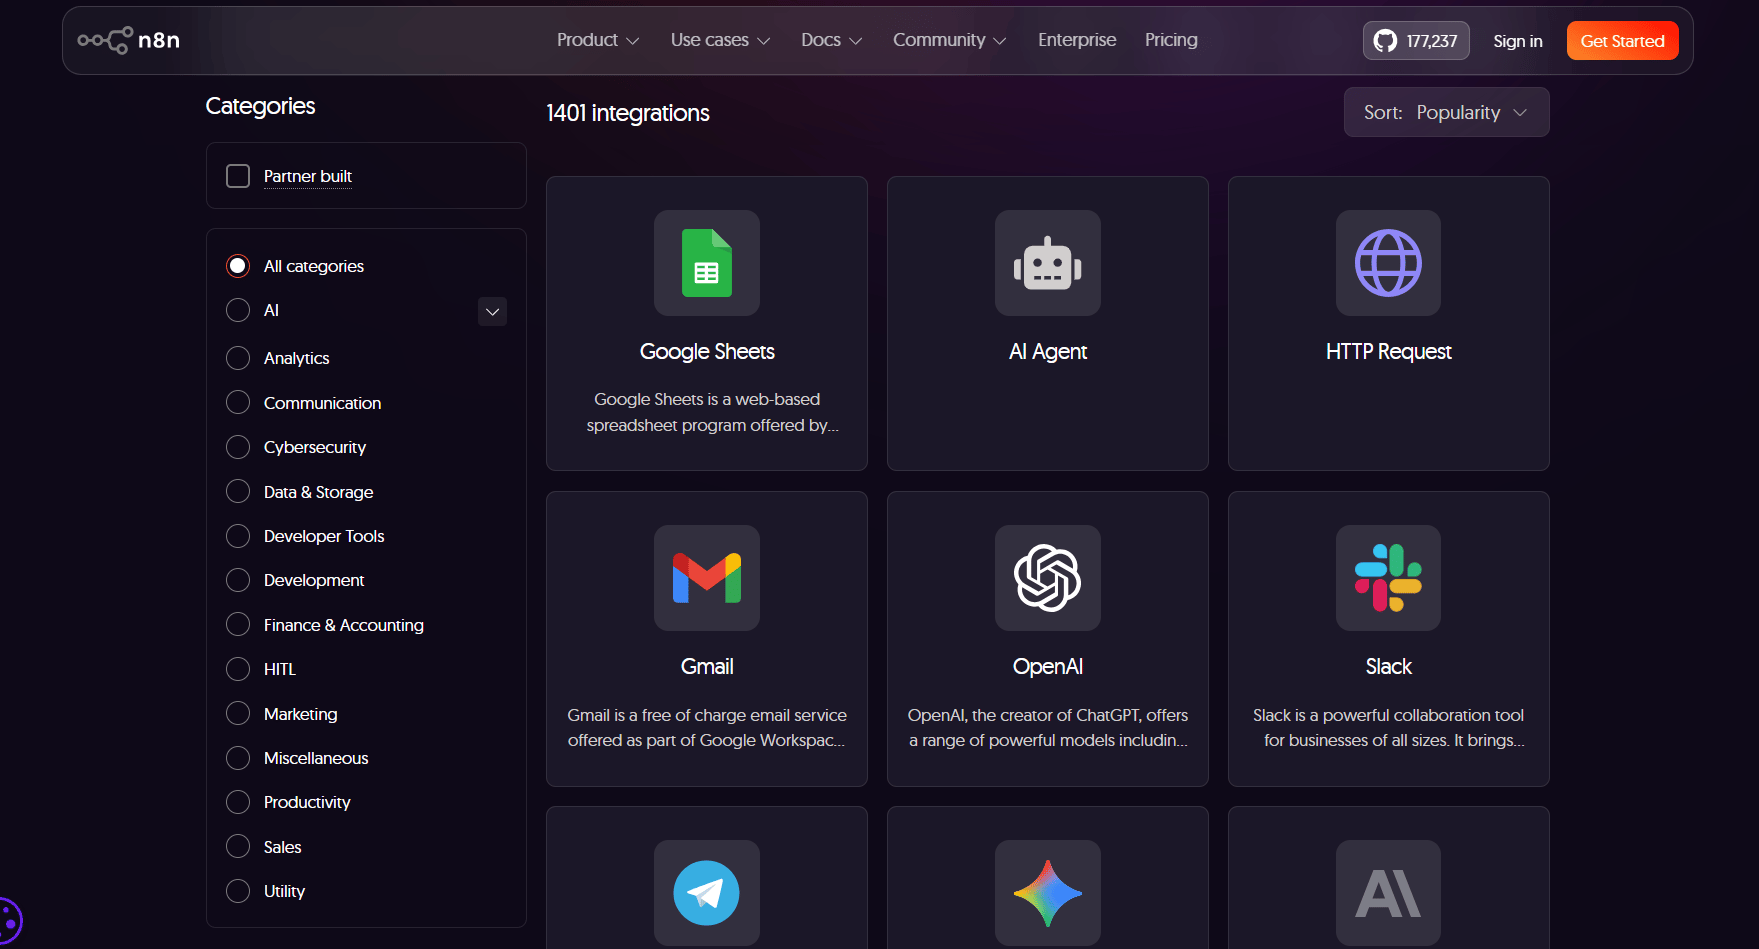Select the Productivity category radio button

(x=238, y=802)
